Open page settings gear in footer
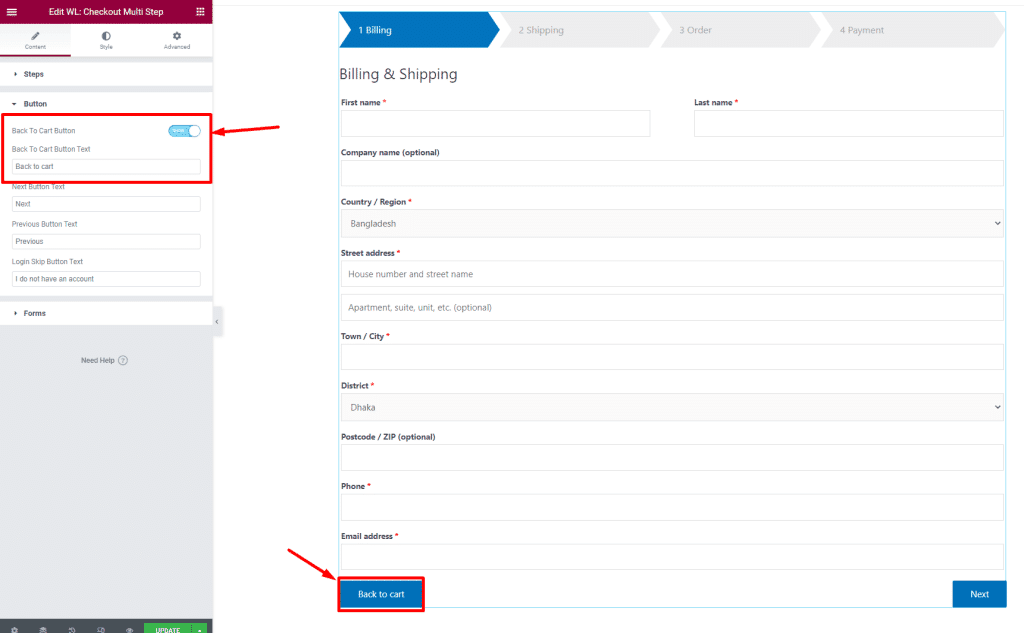The width and height of the screenshot is (1024, 633). tap(14, 630)
